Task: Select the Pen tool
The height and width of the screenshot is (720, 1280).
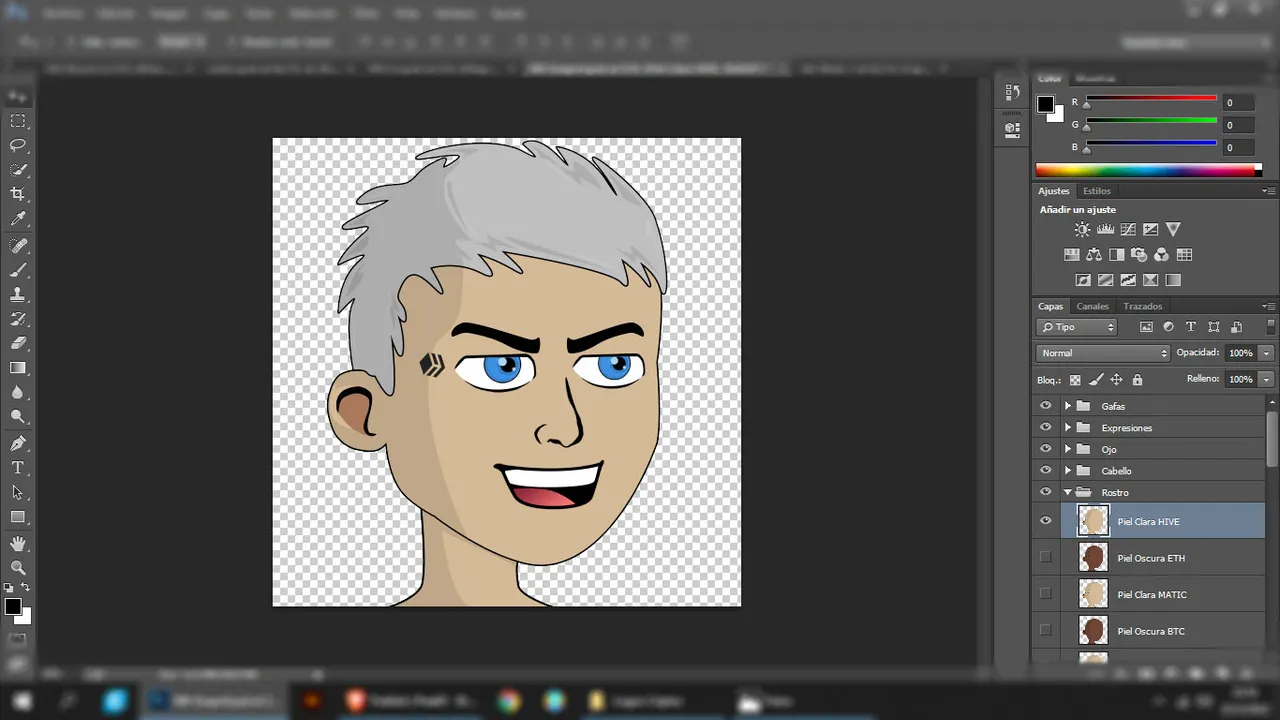Action: tap(18, 443)
